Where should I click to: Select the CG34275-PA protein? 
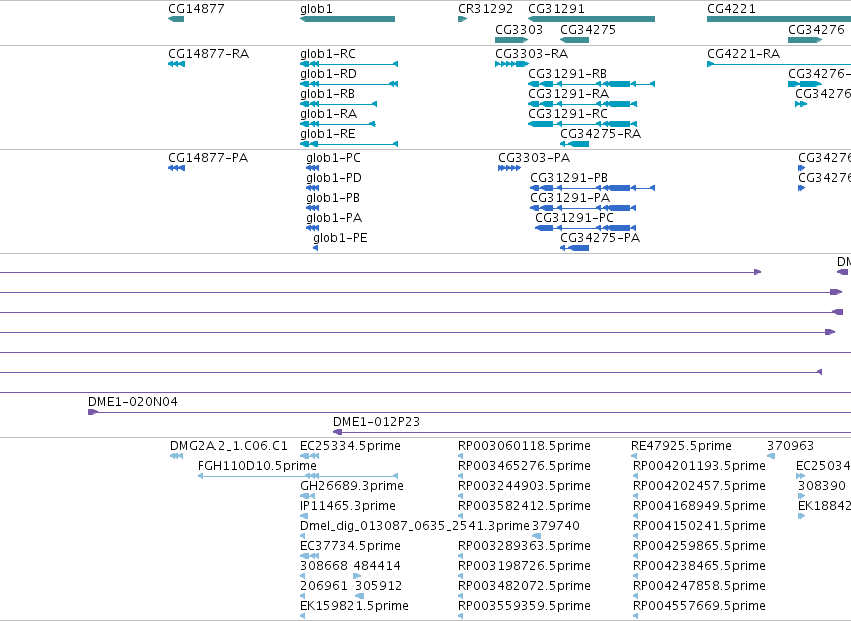coord(574,248)
